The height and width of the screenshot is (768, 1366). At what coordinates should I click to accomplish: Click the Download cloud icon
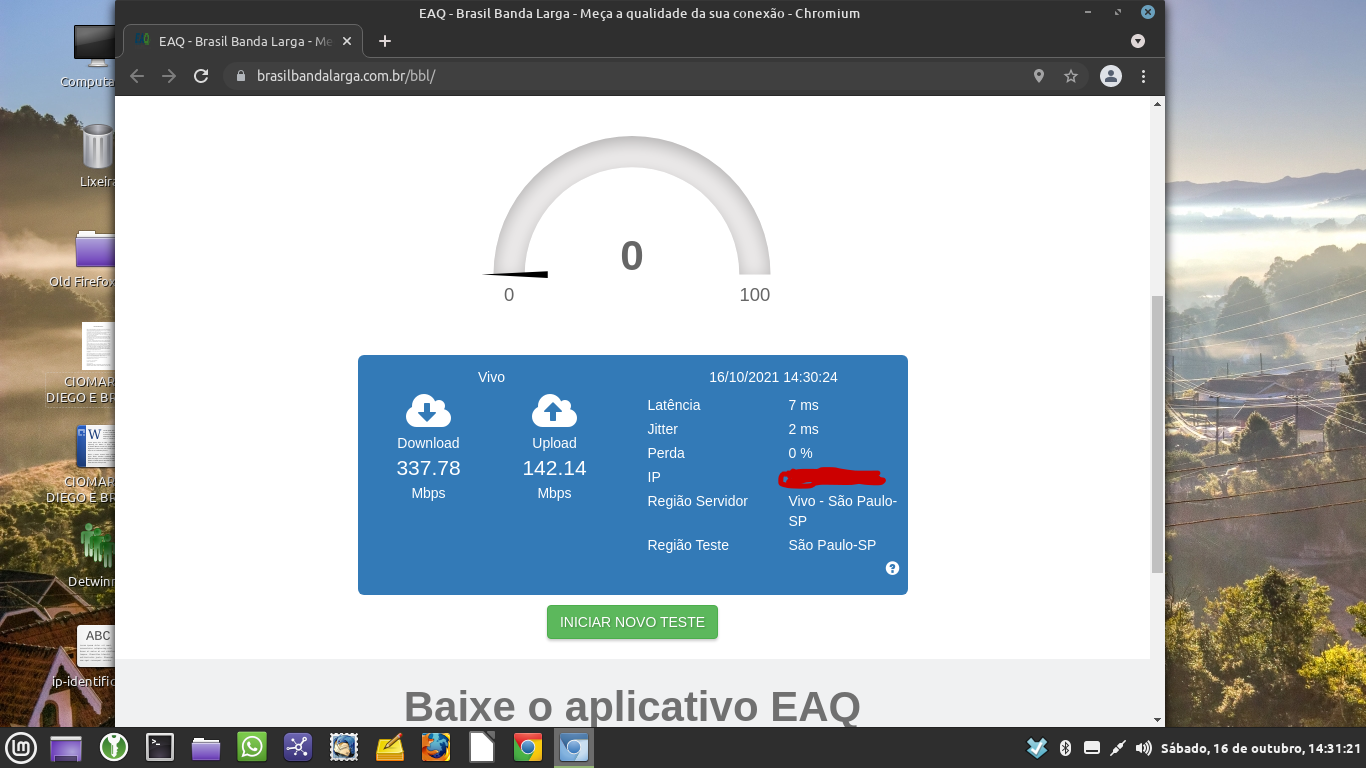click(x=428, y=411)
